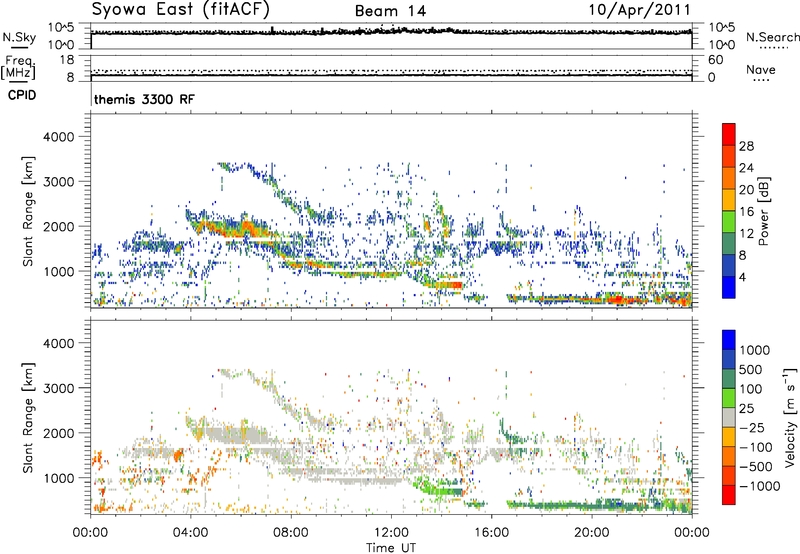Pick the light green power colorbar segment
Image resolution: width=800 pixels, height=554 pixels.
(729, 222)
